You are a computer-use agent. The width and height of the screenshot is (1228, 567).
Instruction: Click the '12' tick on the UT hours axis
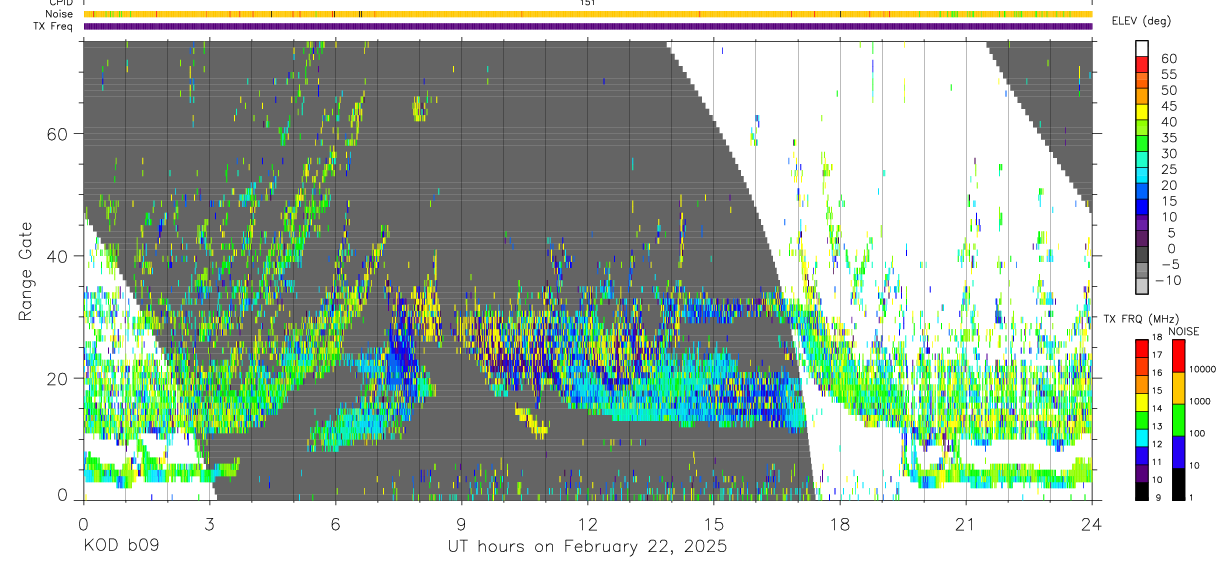(588, 523)
